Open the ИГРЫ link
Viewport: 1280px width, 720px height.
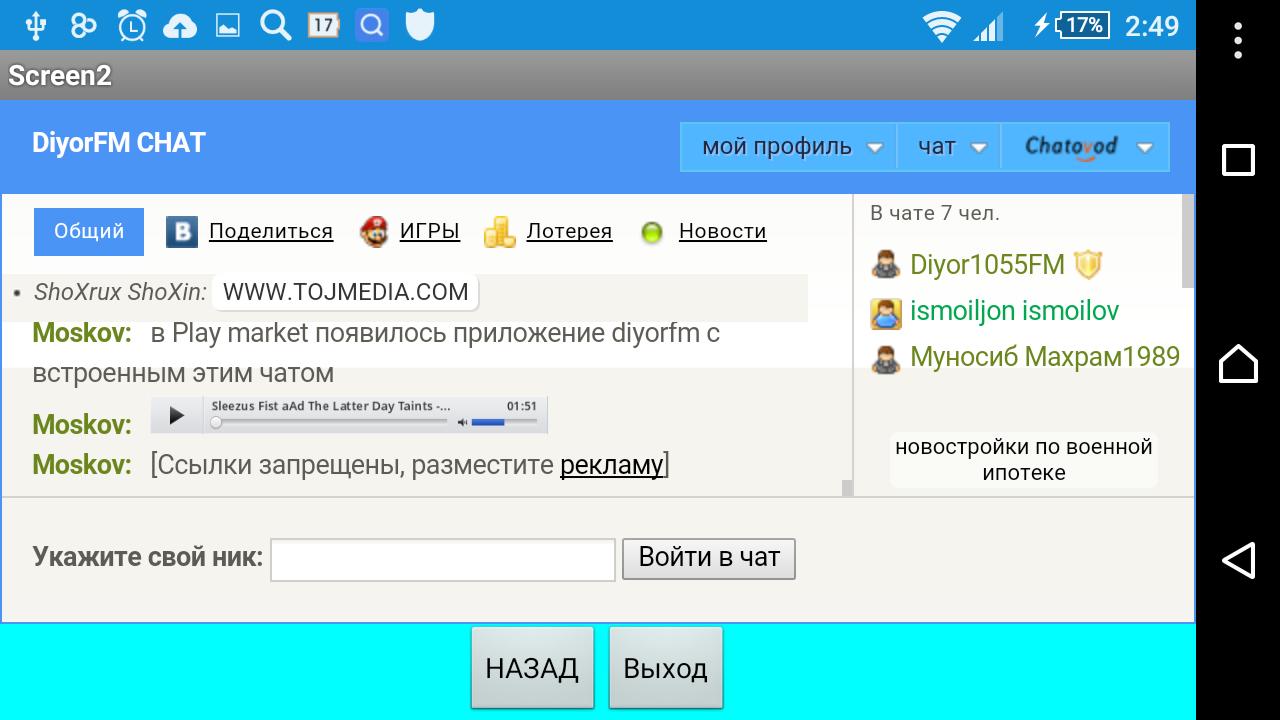[x=430, y=232]
